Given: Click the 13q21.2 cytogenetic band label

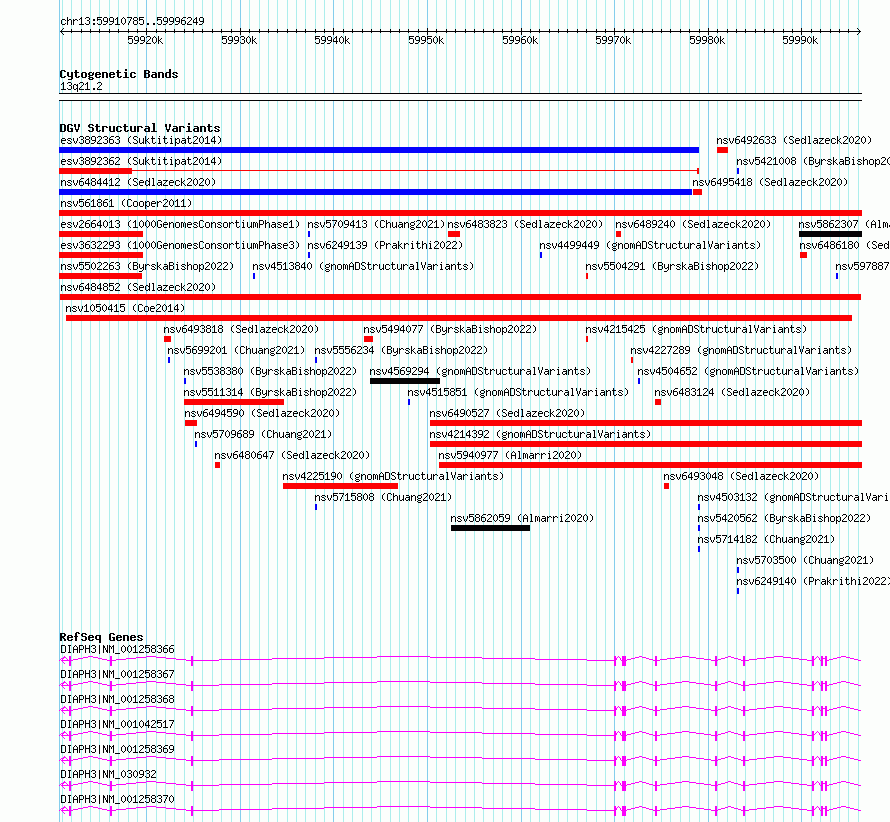Looking at the screenshot, I should tap(81, 86).
